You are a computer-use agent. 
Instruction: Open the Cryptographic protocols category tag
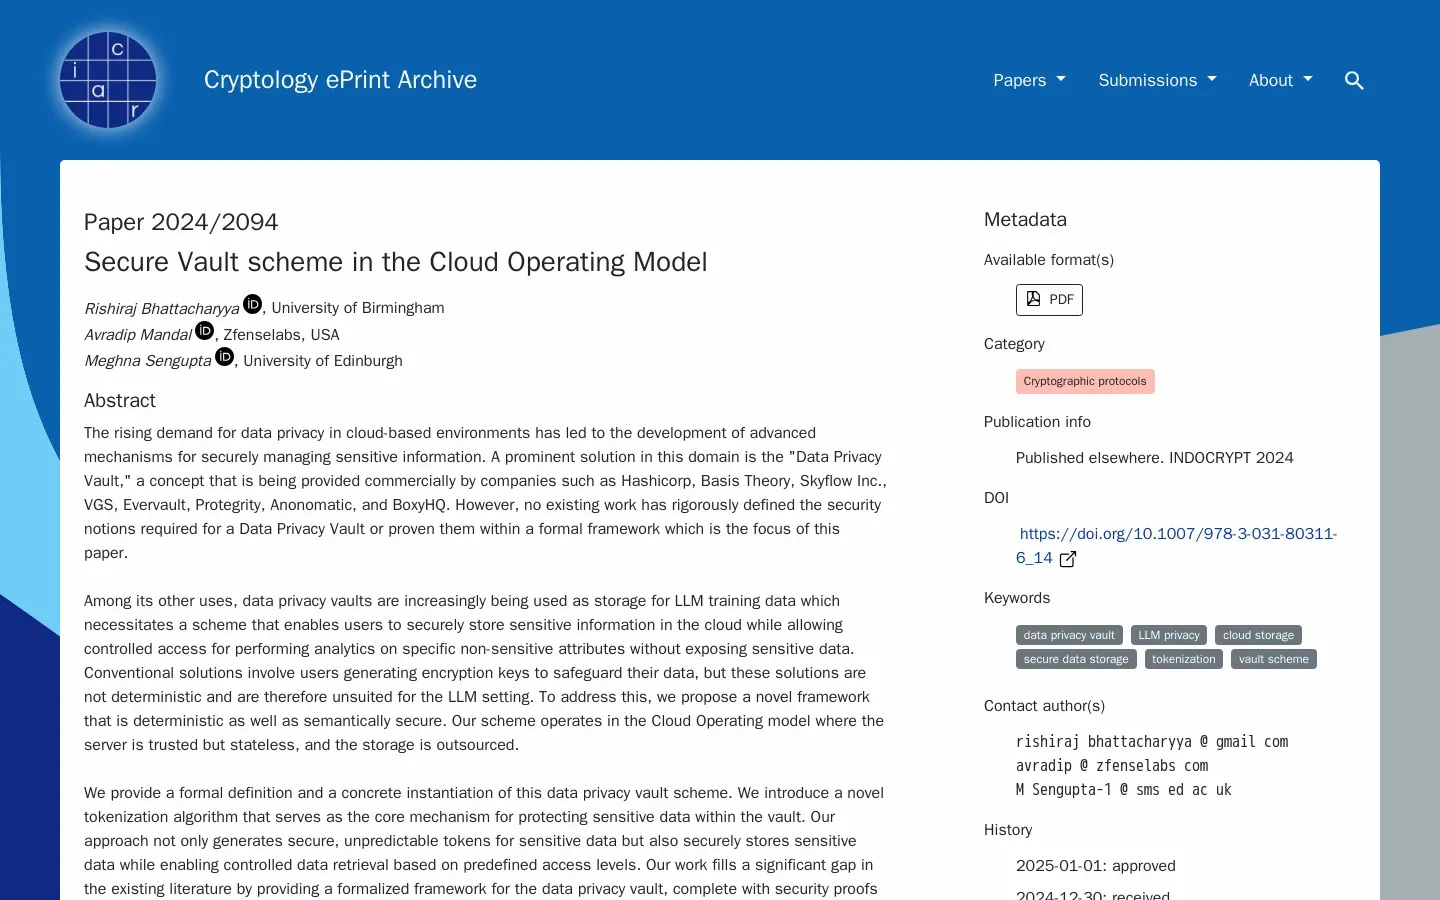click(x=1085, y=381)
